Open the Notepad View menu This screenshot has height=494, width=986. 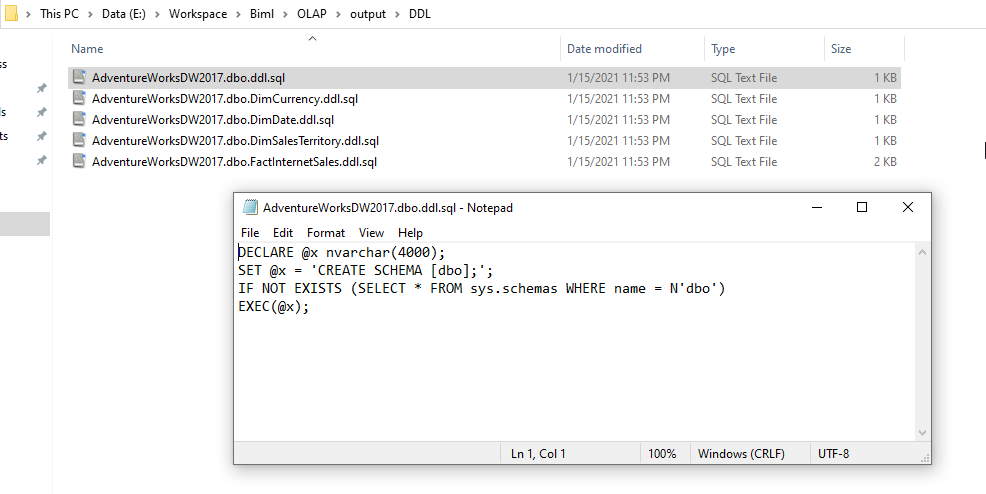click(x=371, y=233)
